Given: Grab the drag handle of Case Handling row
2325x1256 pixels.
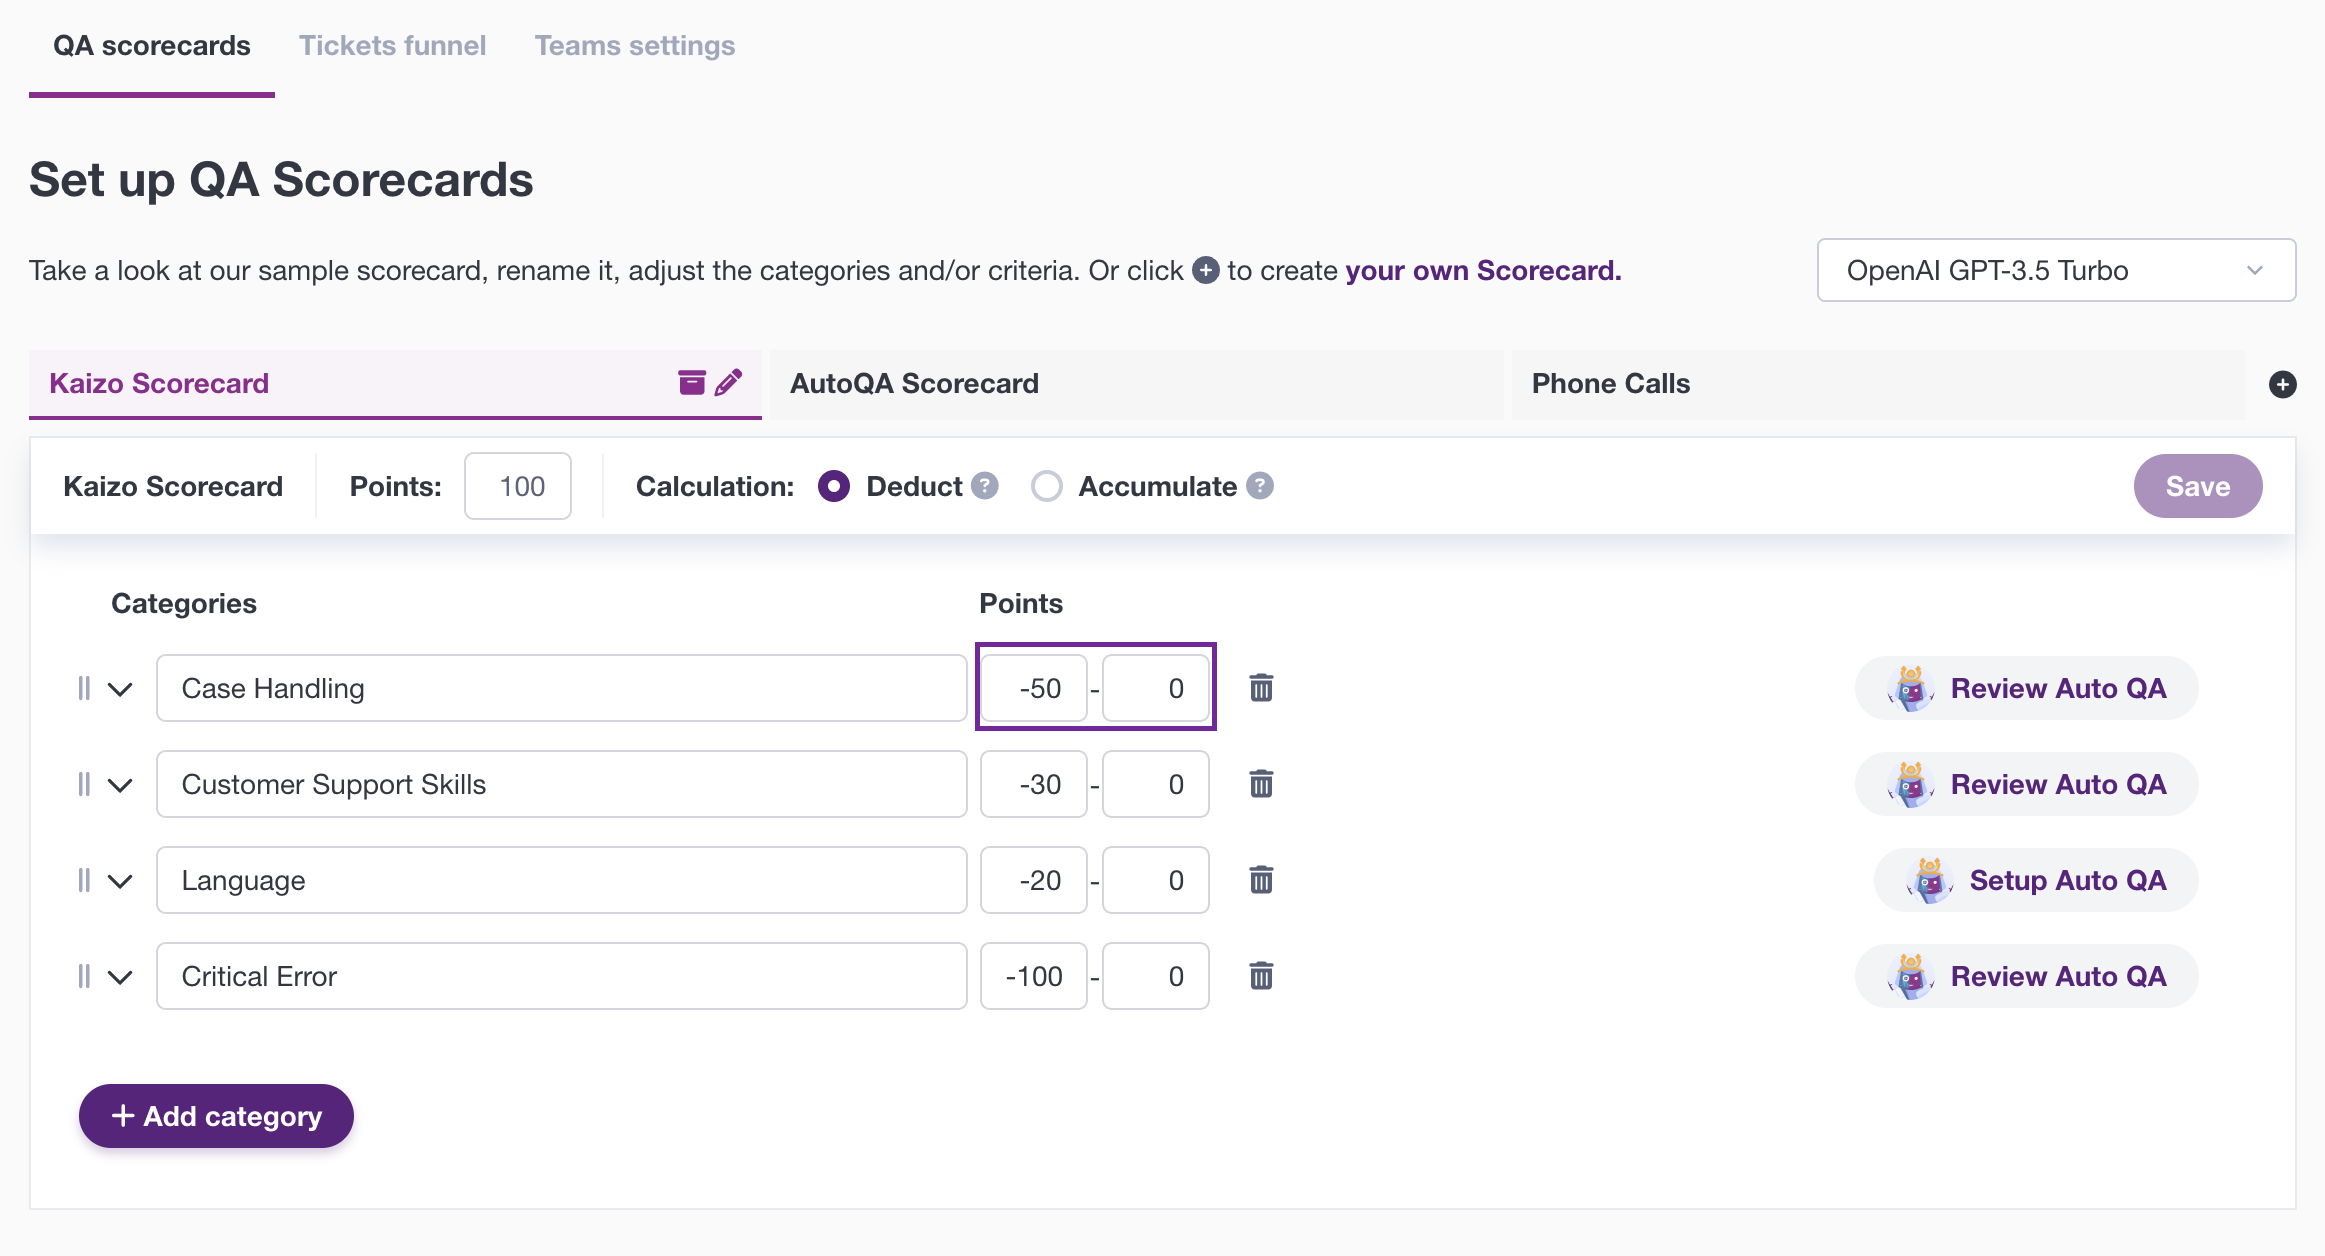Looking at the screenshot, I should click(x=84, y=688).
